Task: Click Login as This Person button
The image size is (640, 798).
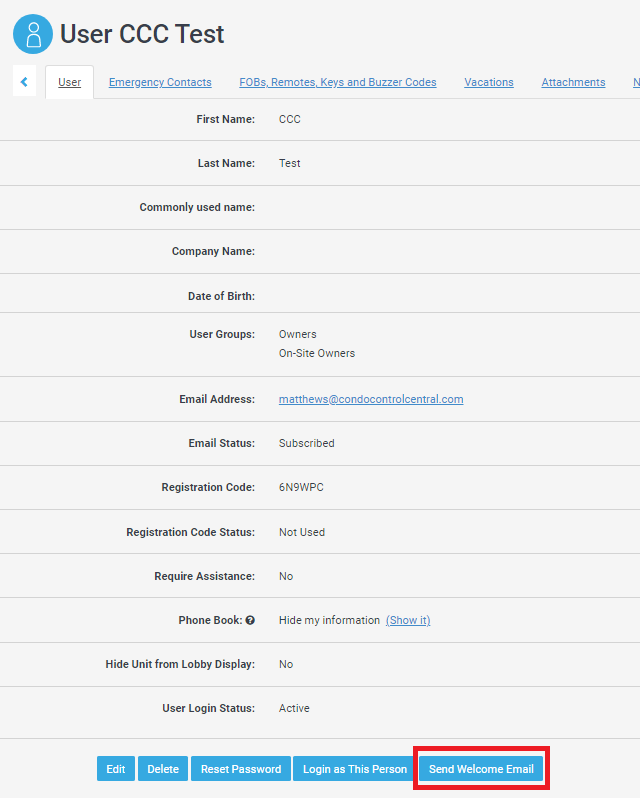Action: click(355, 769)
